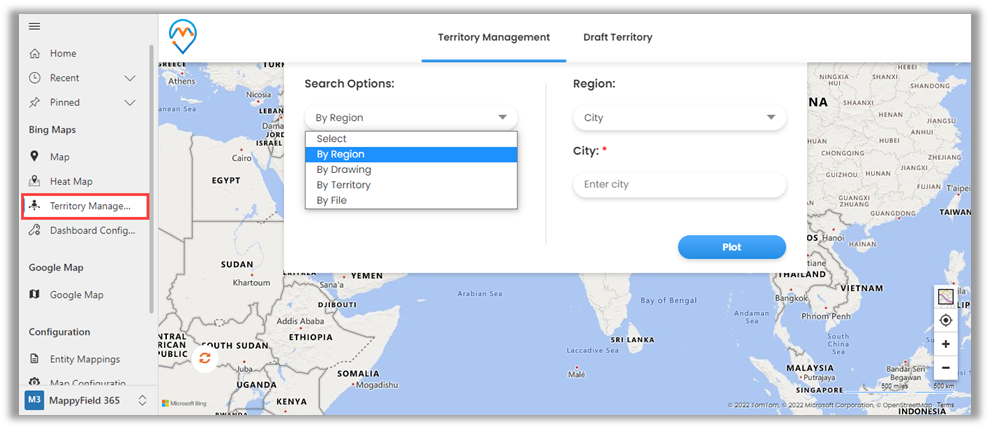The height and width of the screenshot is (429, 990).
Task: Open the MappyField 365 area switcher
Action: coord(142,400)
